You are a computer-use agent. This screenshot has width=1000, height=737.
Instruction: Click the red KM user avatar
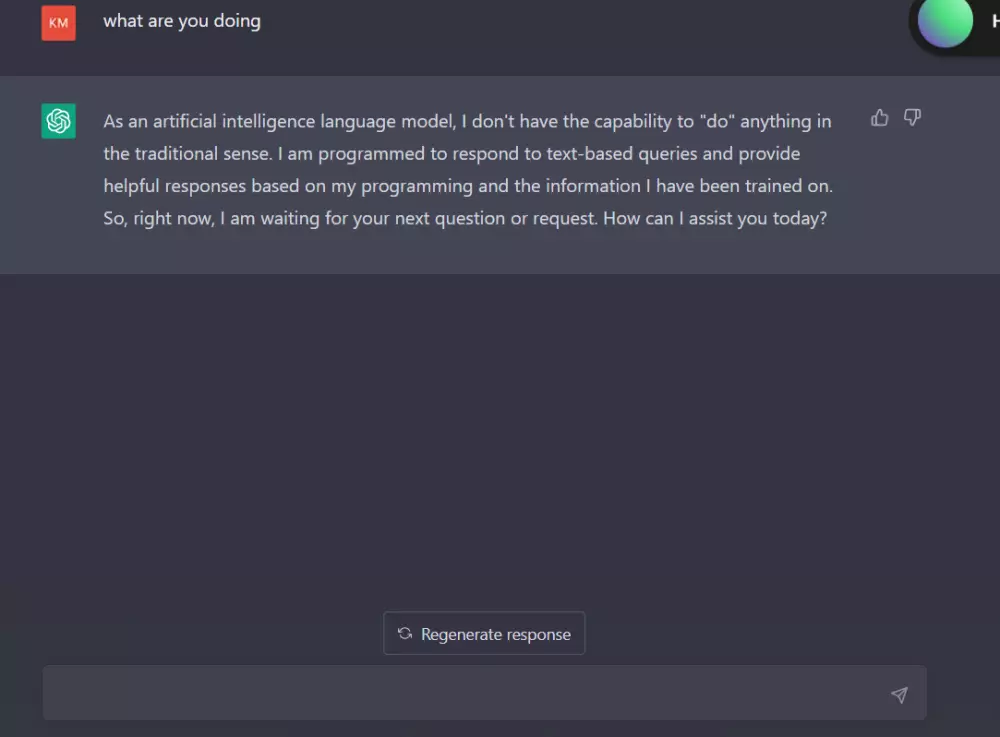pos(59,23)
